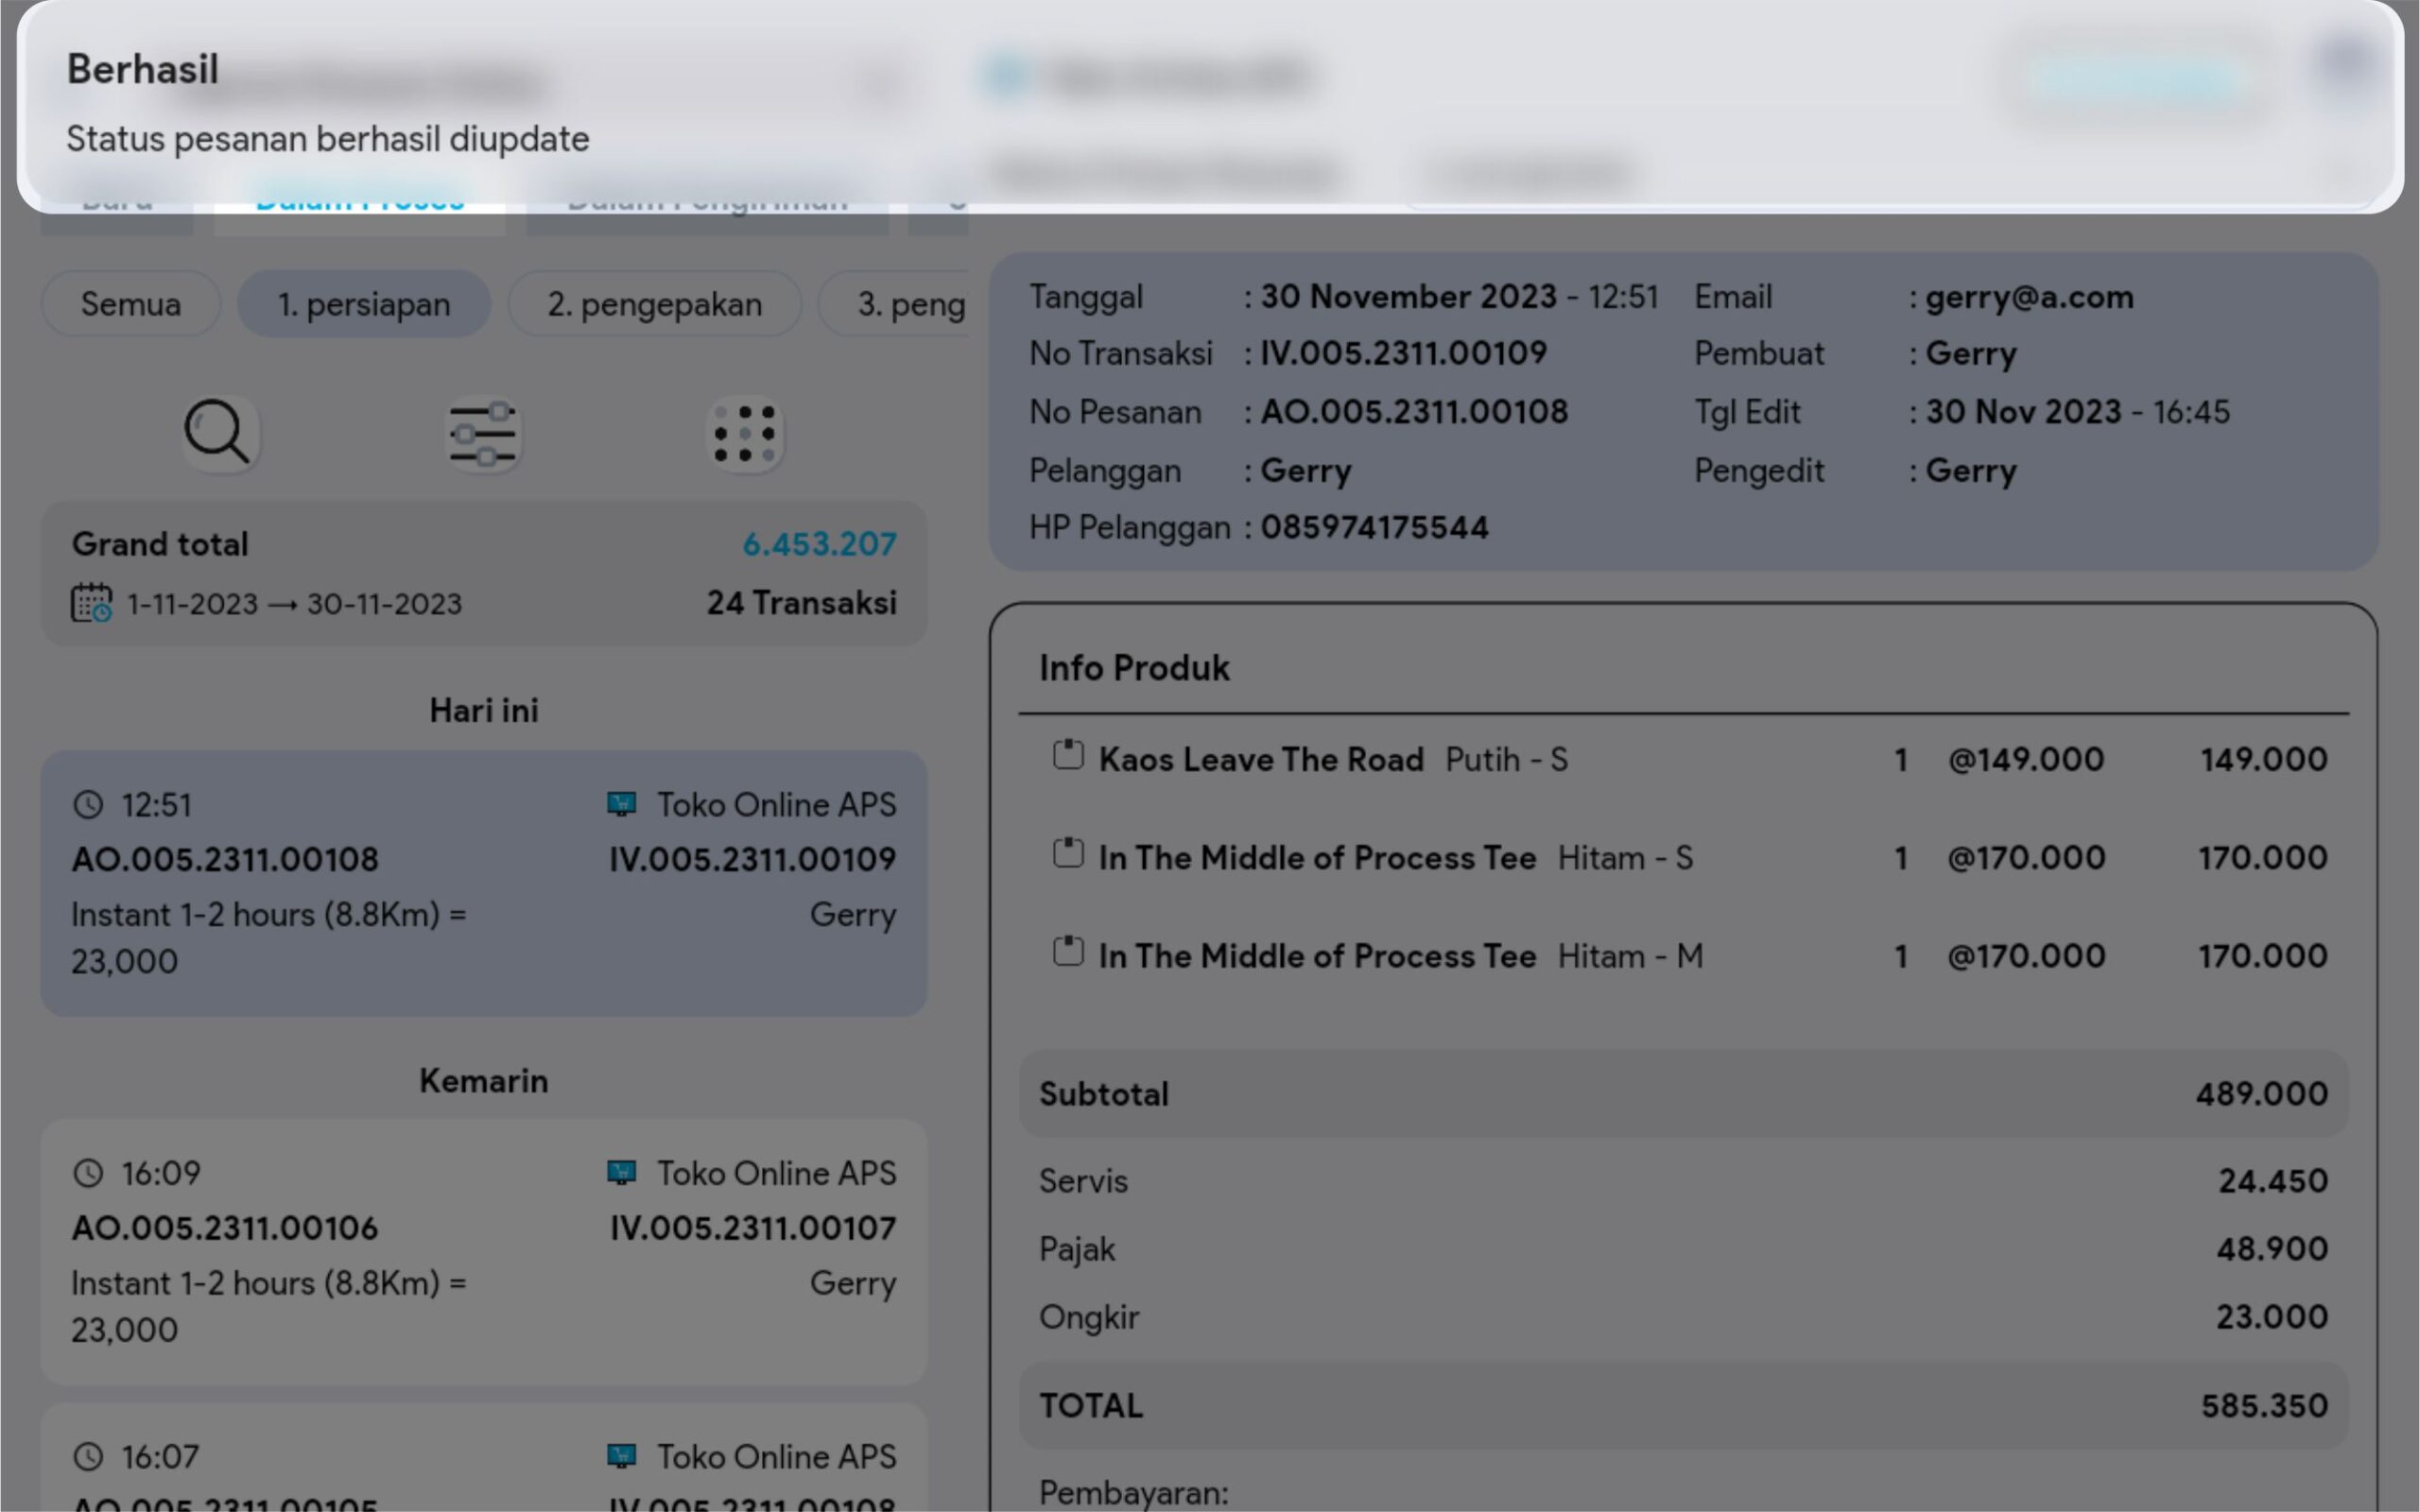Click product icon of Process Tee Hitam - M
The image size is (2420, 1512).
(x=1068, y=952)
